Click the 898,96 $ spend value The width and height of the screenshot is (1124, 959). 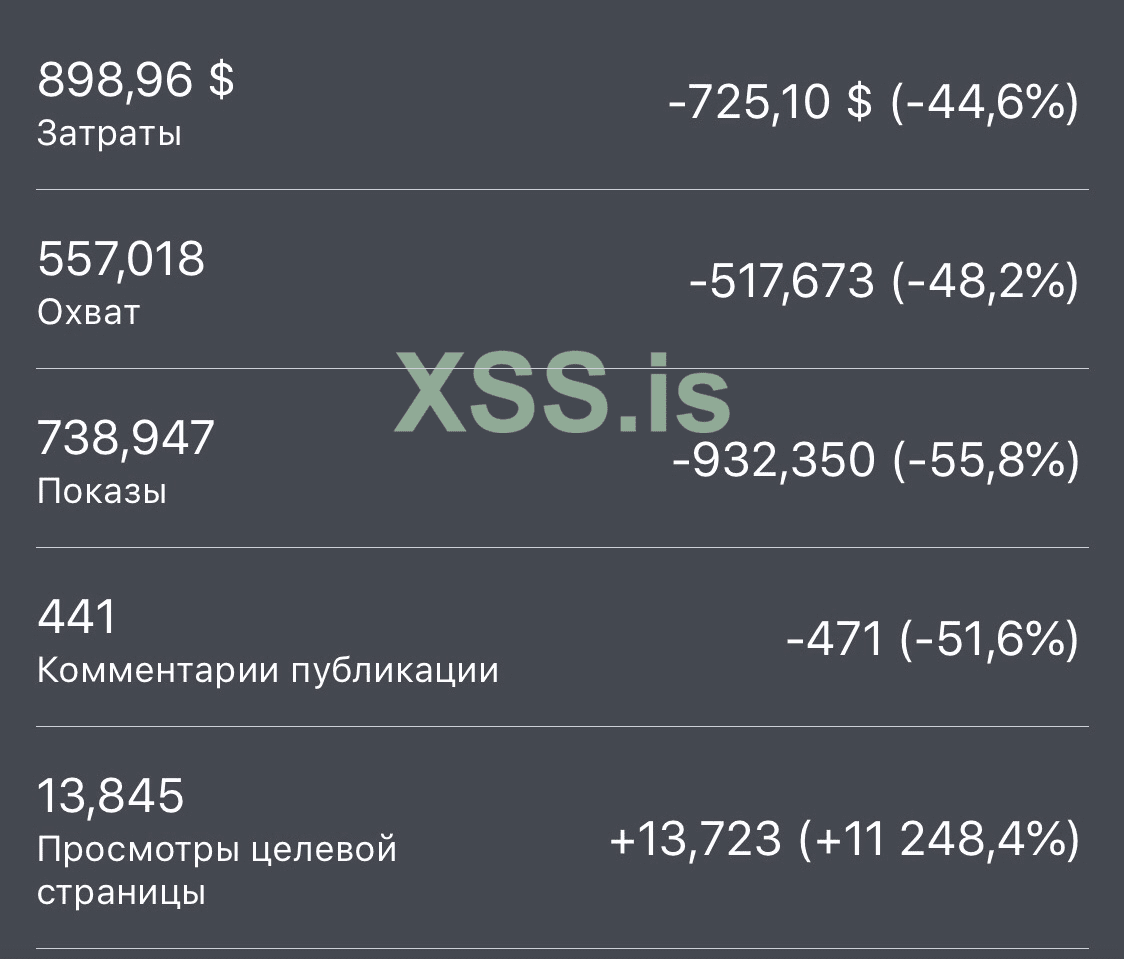[x=135, y=80]
